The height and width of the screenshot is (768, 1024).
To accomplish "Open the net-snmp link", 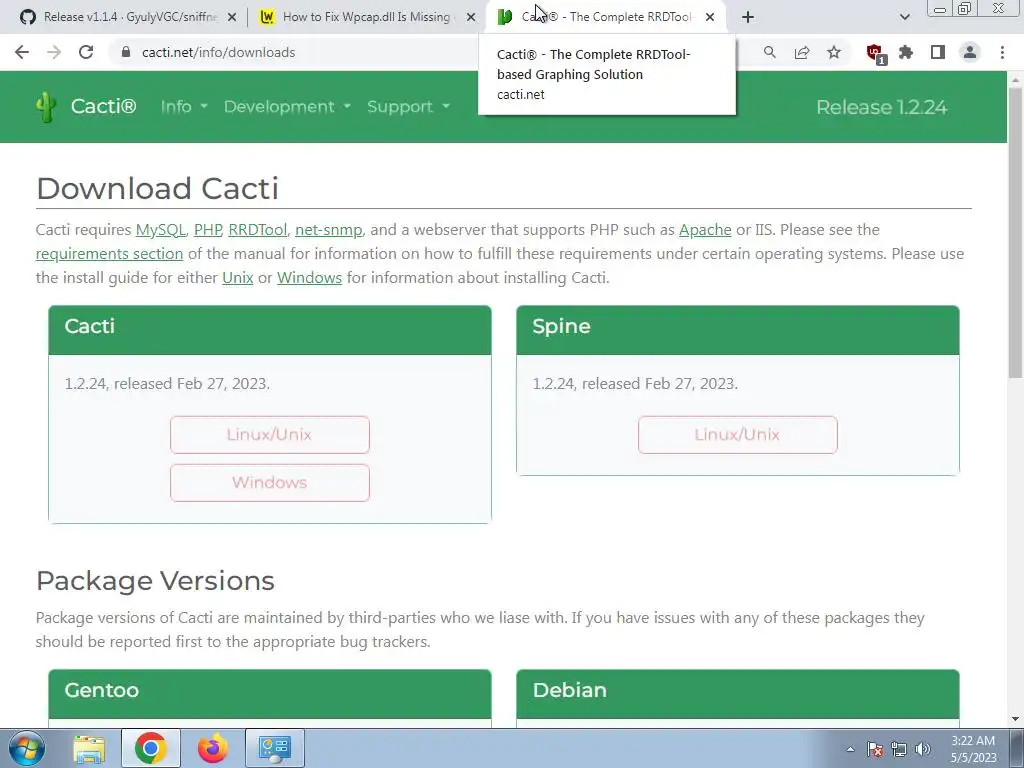I will click(328, 230).
